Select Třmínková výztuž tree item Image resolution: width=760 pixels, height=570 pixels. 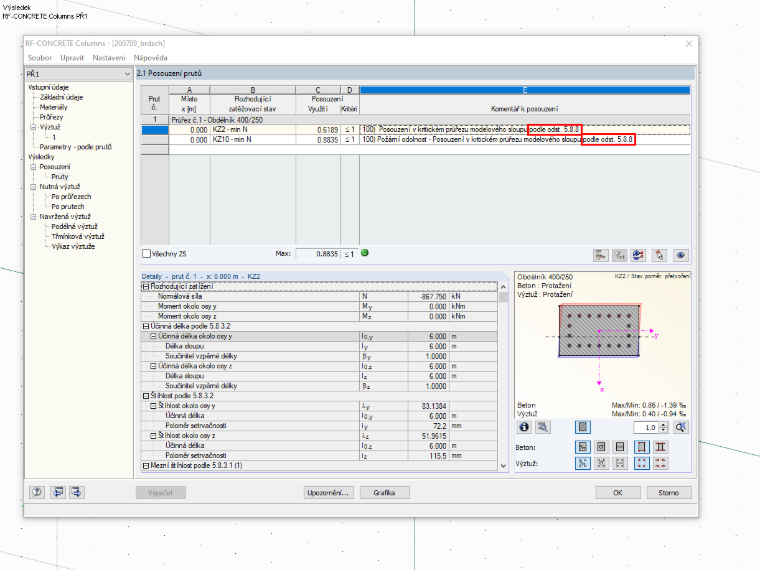[78, 237]
